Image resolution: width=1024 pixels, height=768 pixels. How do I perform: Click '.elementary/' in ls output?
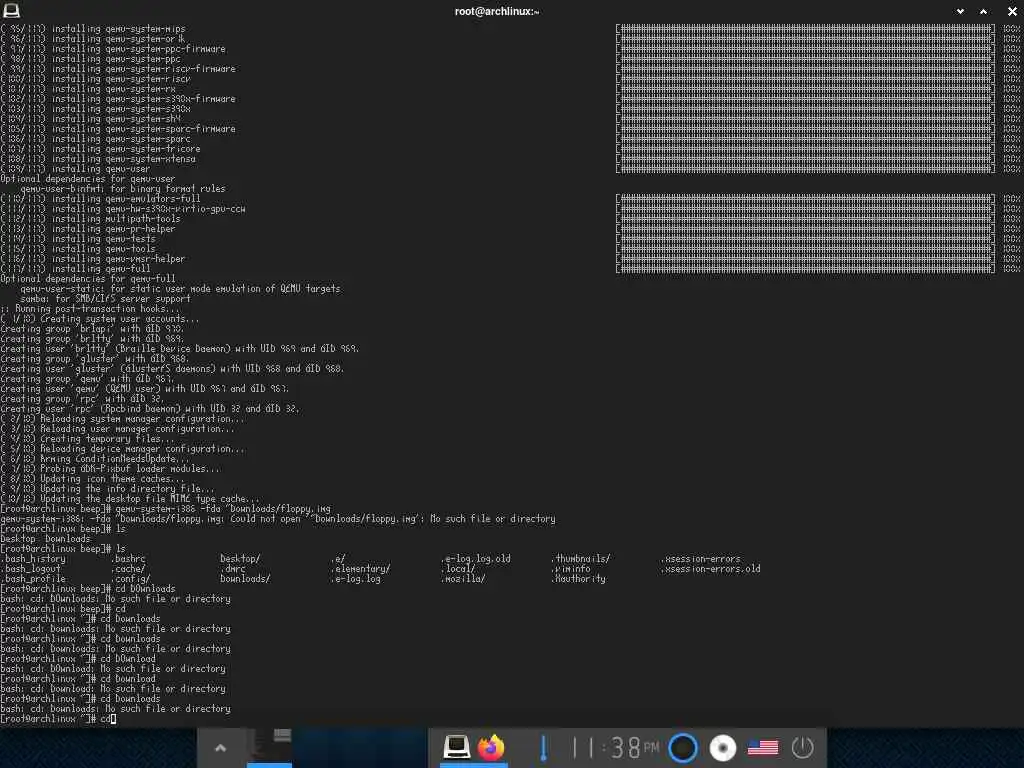tap(360, 569)
